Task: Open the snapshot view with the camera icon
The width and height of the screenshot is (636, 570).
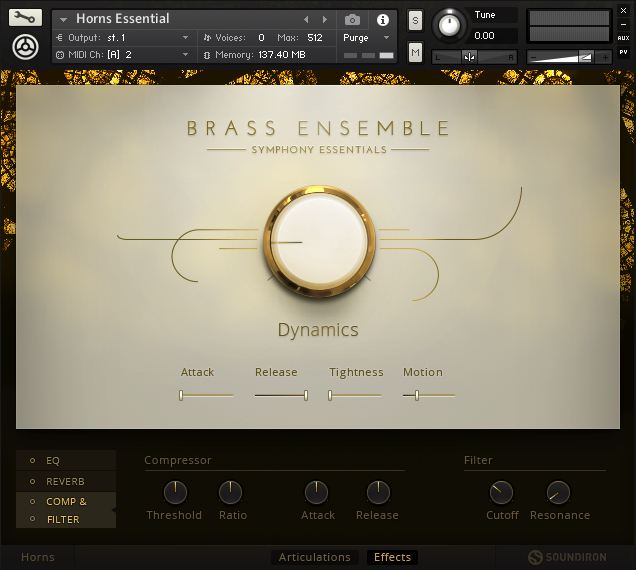Action: [x=352, y=19]
